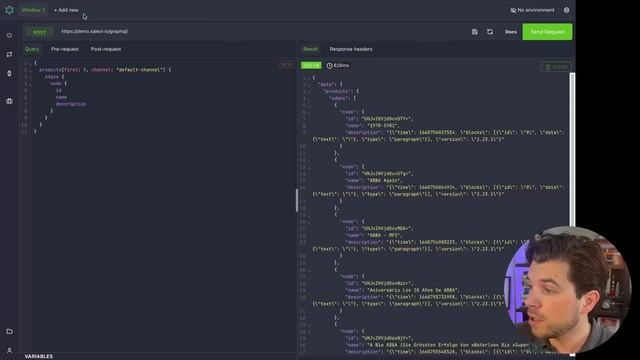640x360 pixels.
Task: Switch to the Post-request tab
Action: point(106,49)
